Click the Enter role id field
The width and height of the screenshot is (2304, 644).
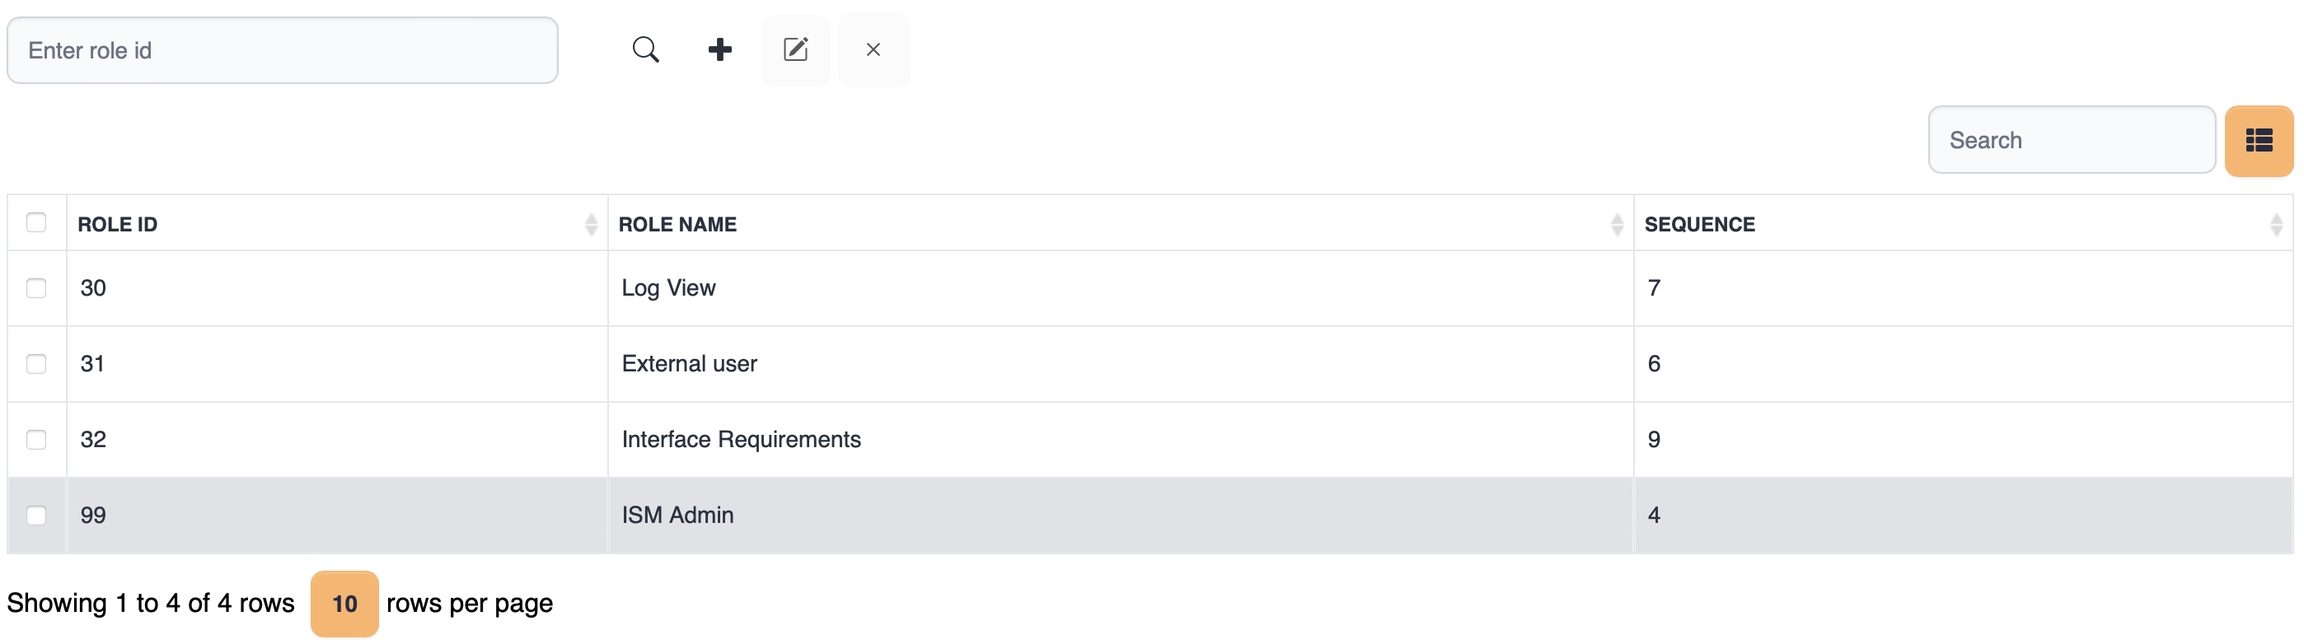click(282, 50)
